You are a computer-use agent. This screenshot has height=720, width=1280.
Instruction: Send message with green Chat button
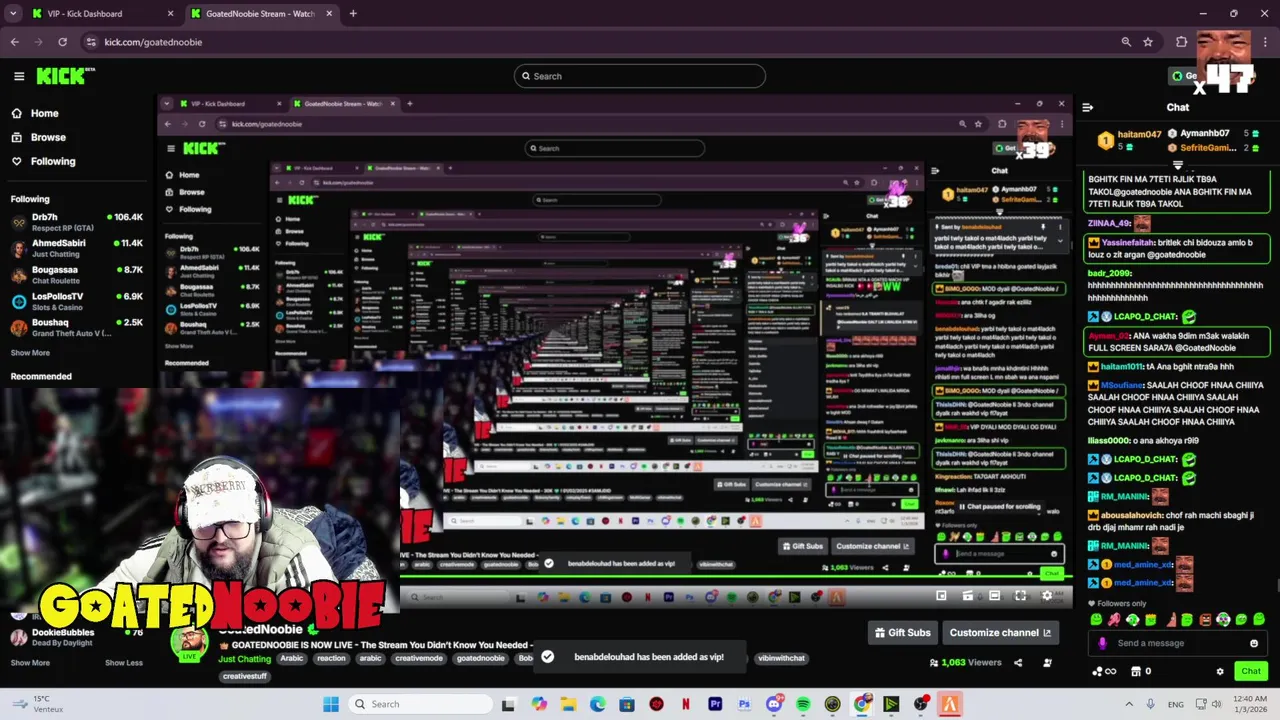pos(1251,671)
